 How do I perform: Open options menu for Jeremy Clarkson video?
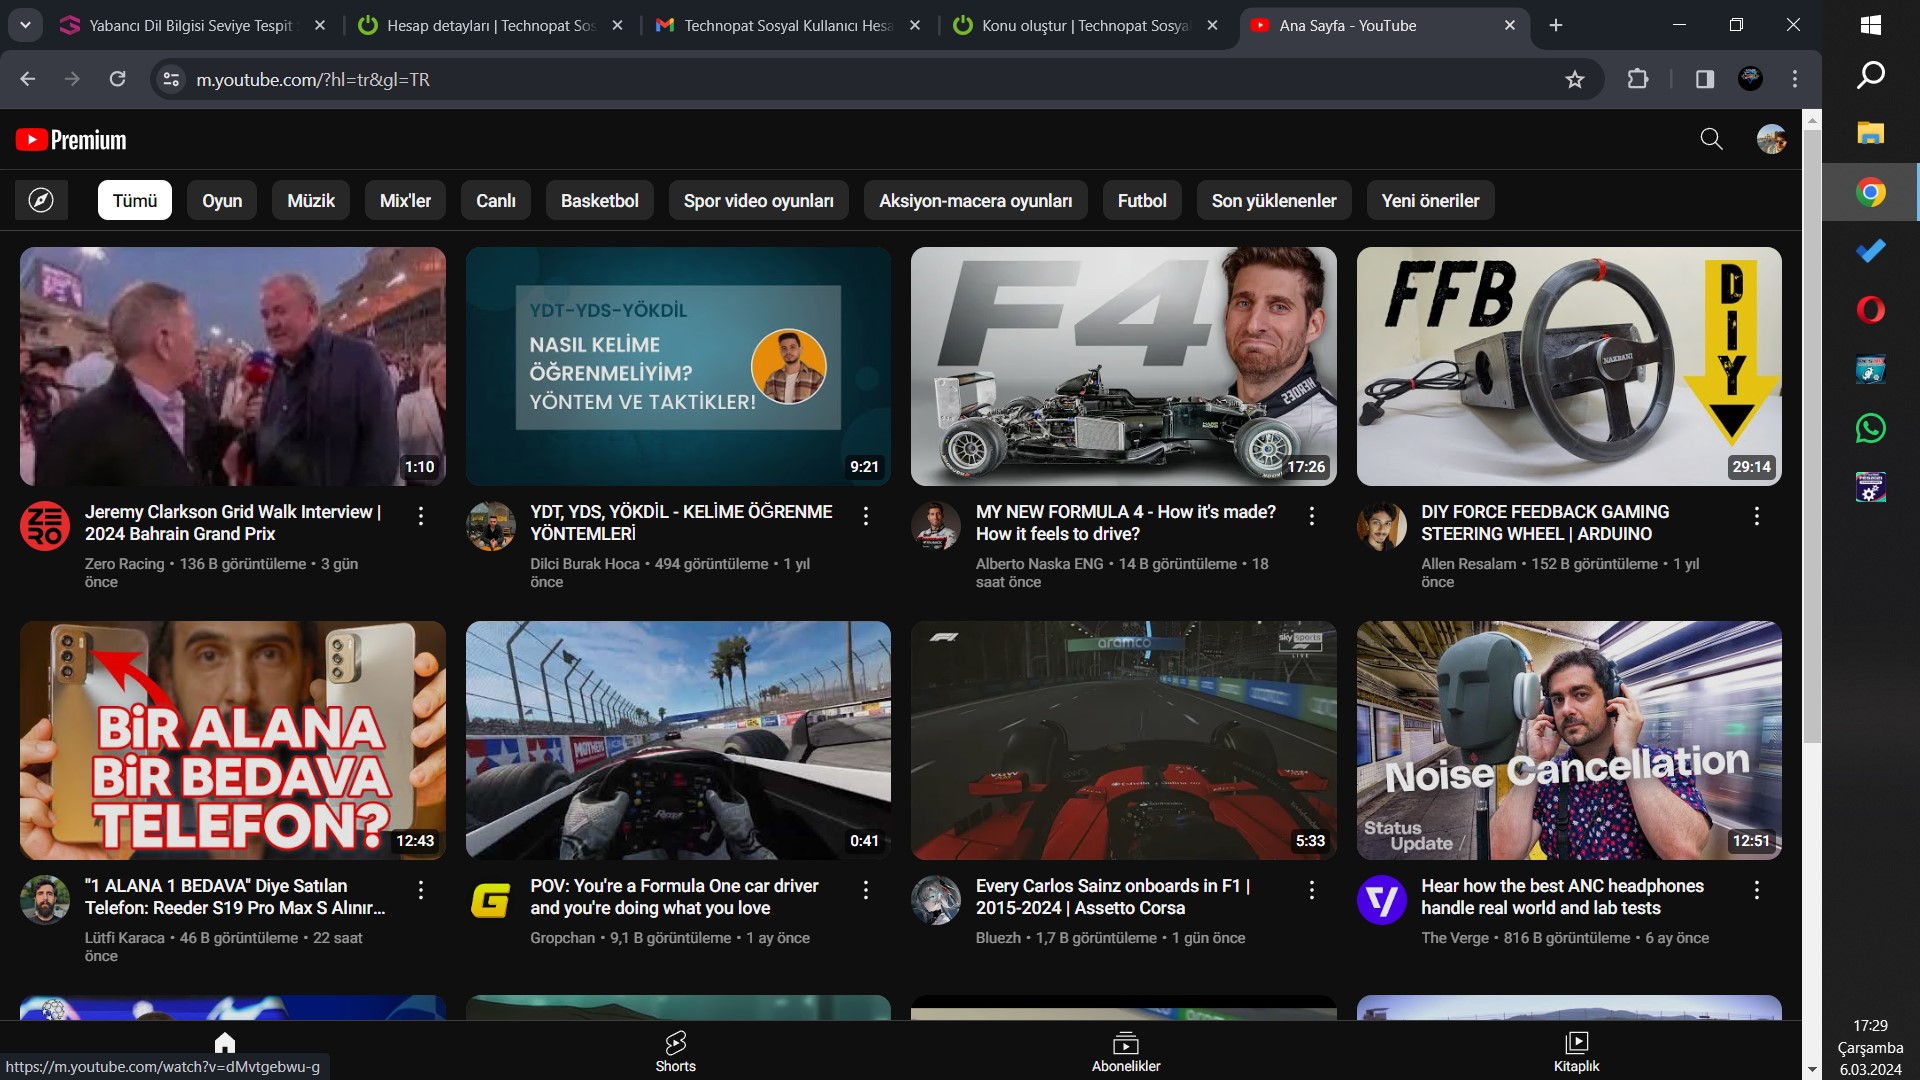[x=421, y=516]
